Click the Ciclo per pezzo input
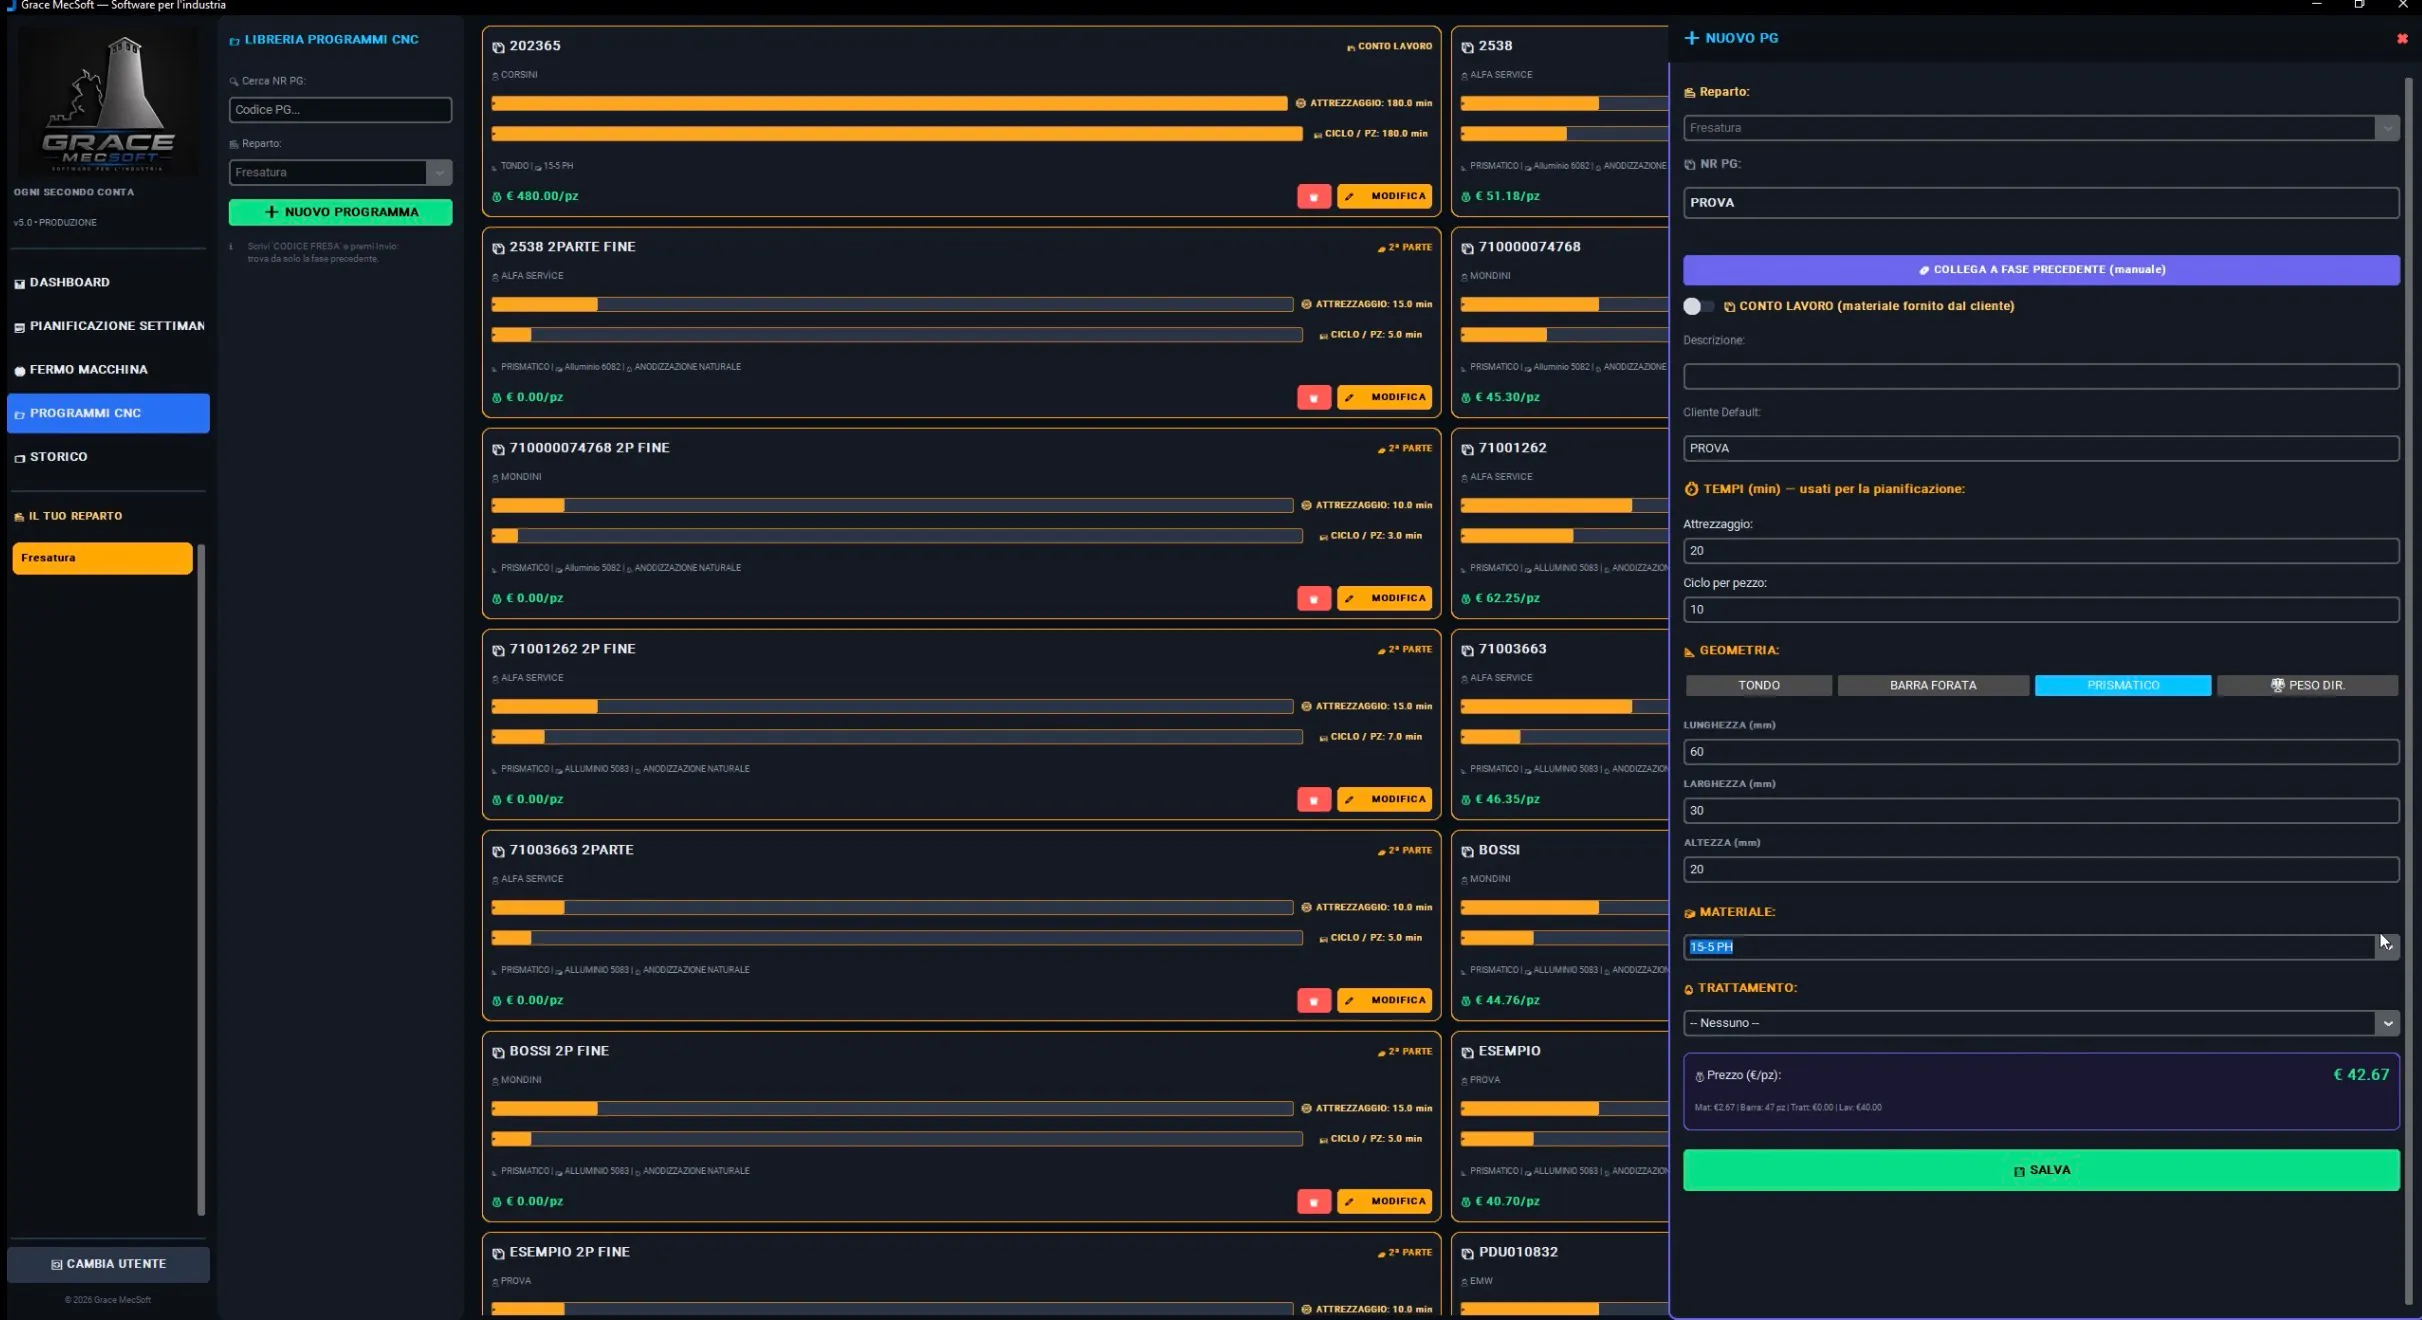The image size is (2422, 1320). point(2040,610)
